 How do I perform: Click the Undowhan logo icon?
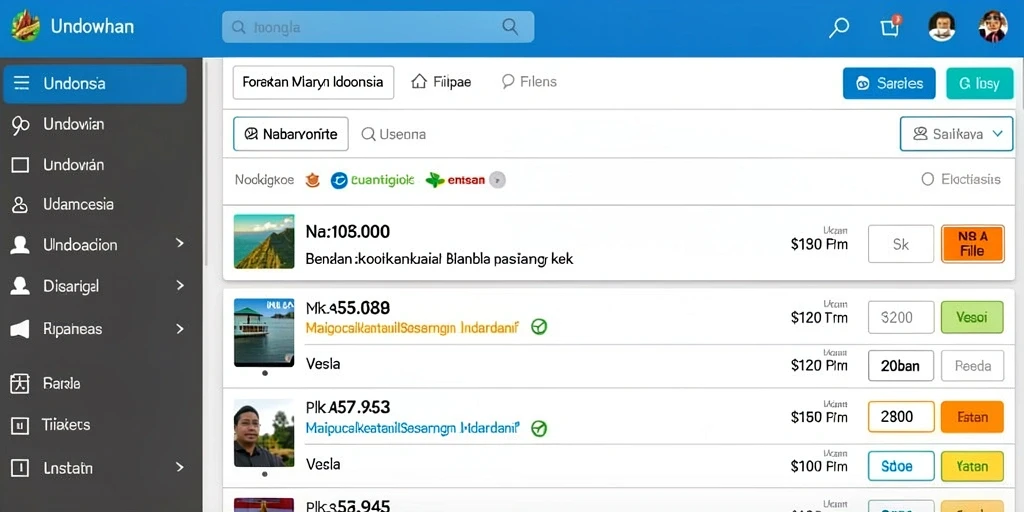pyautogui.click(x=25, y=26)
